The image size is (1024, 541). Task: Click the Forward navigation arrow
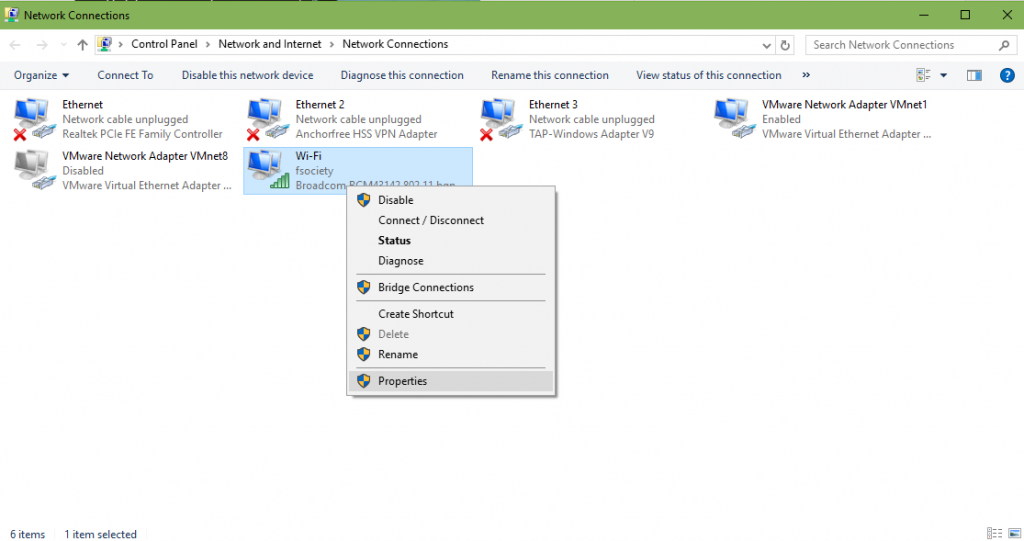click(42, 44)
